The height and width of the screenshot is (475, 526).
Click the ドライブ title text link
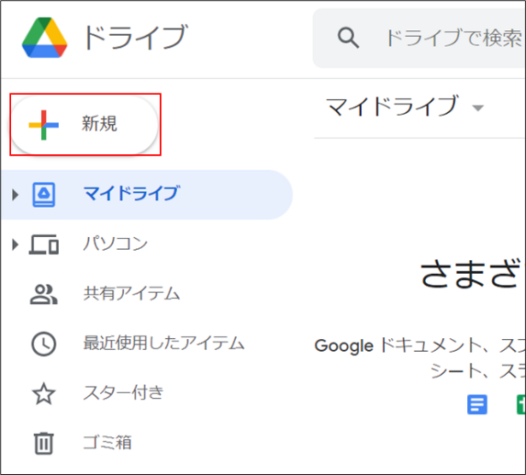[x=135, y=37]
